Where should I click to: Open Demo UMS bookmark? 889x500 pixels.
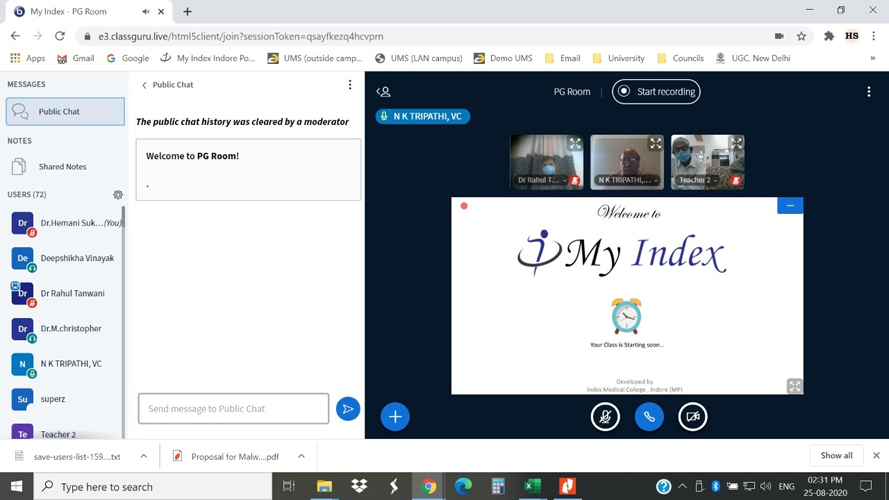click(x=503, y=58)
